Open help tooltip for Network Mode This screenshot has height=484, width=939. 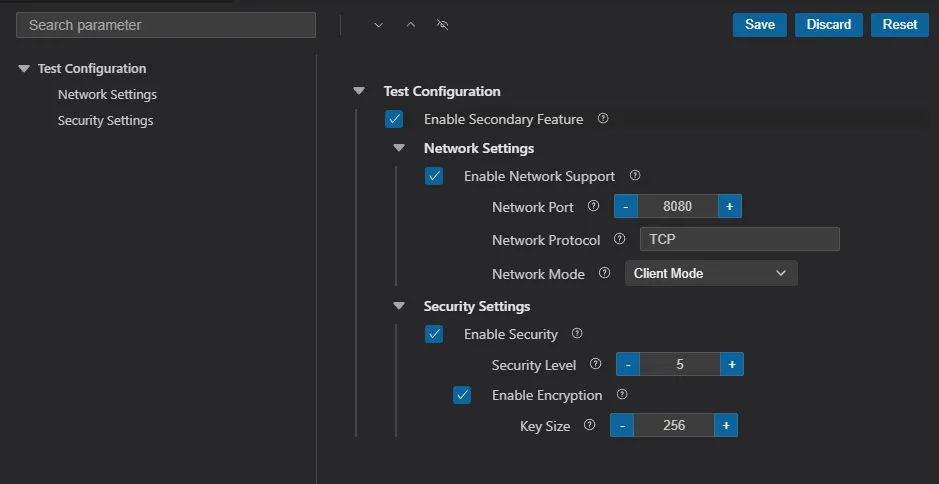tap(604, 273)
